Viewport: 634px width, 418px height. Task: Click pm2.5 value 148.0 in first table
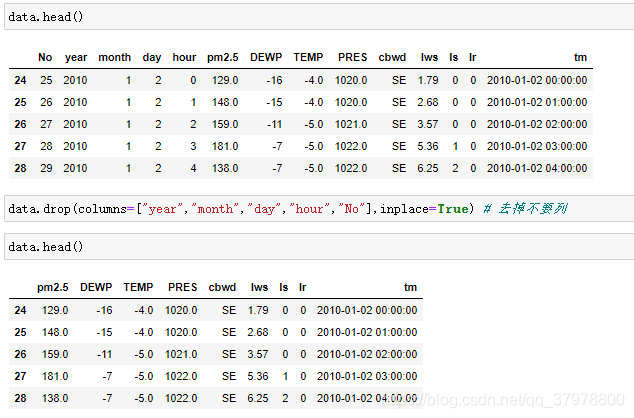point(225,102)
